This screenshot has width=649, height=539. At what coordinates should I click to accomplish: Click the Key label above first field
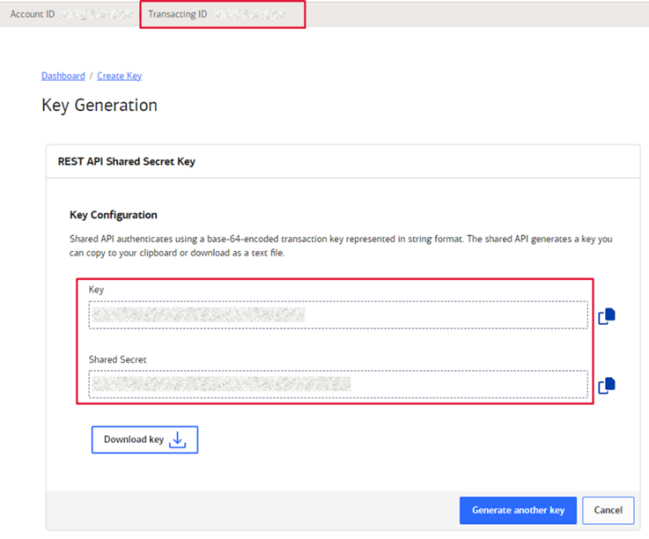pyautogui.click(x=96, y=290)
